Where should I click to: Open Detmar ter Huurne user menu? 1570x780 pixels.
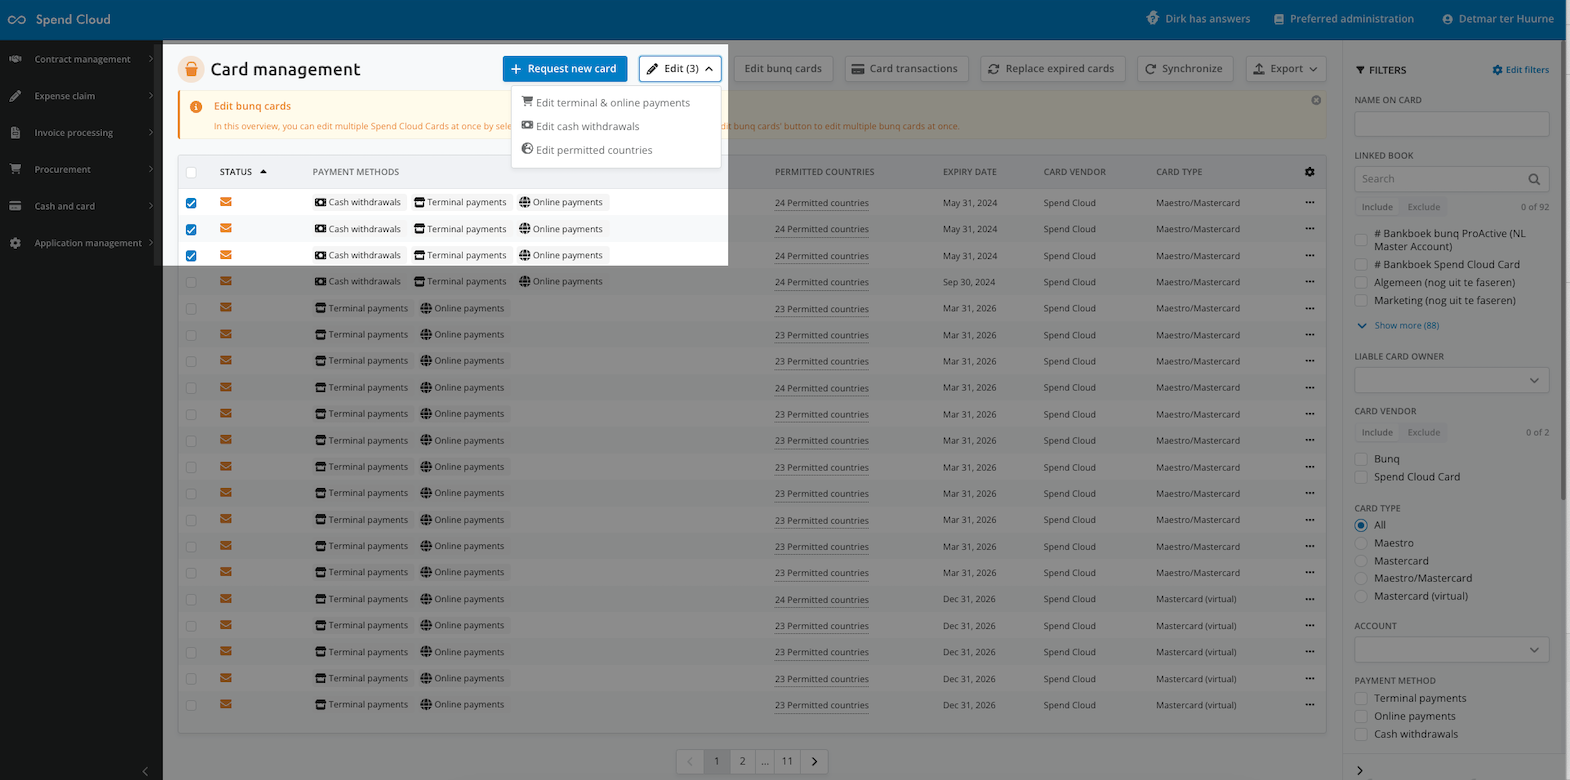[1498, 19]
